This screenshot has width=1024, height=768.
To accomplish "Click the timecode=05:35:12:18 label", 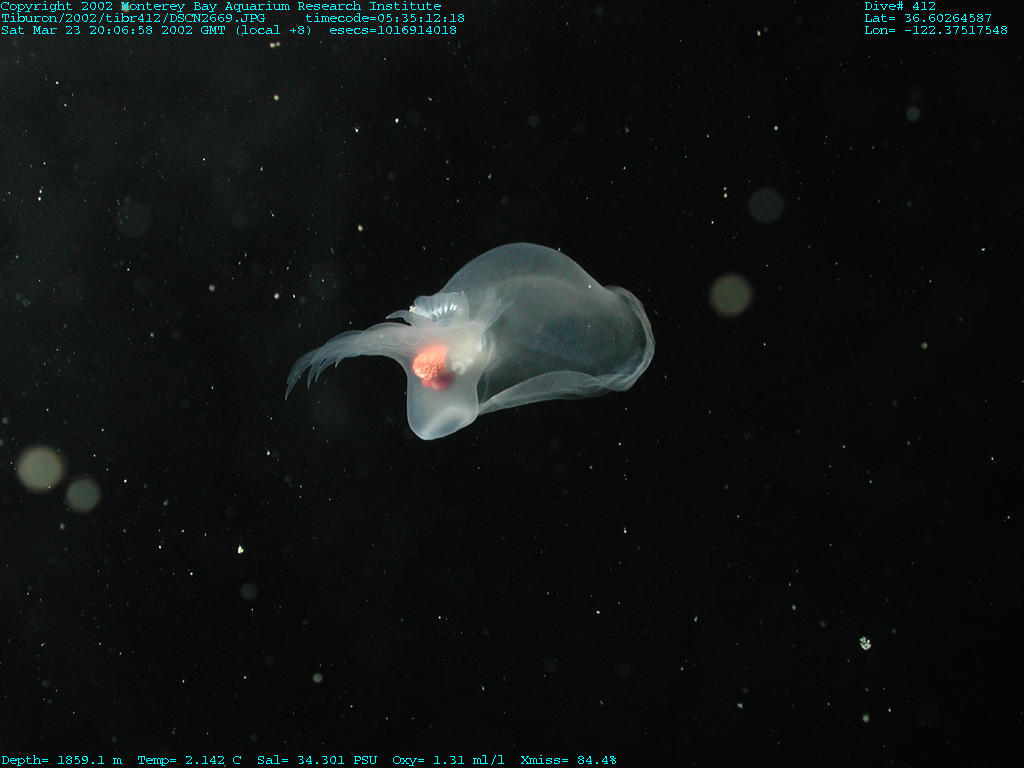I will point(385,18).
